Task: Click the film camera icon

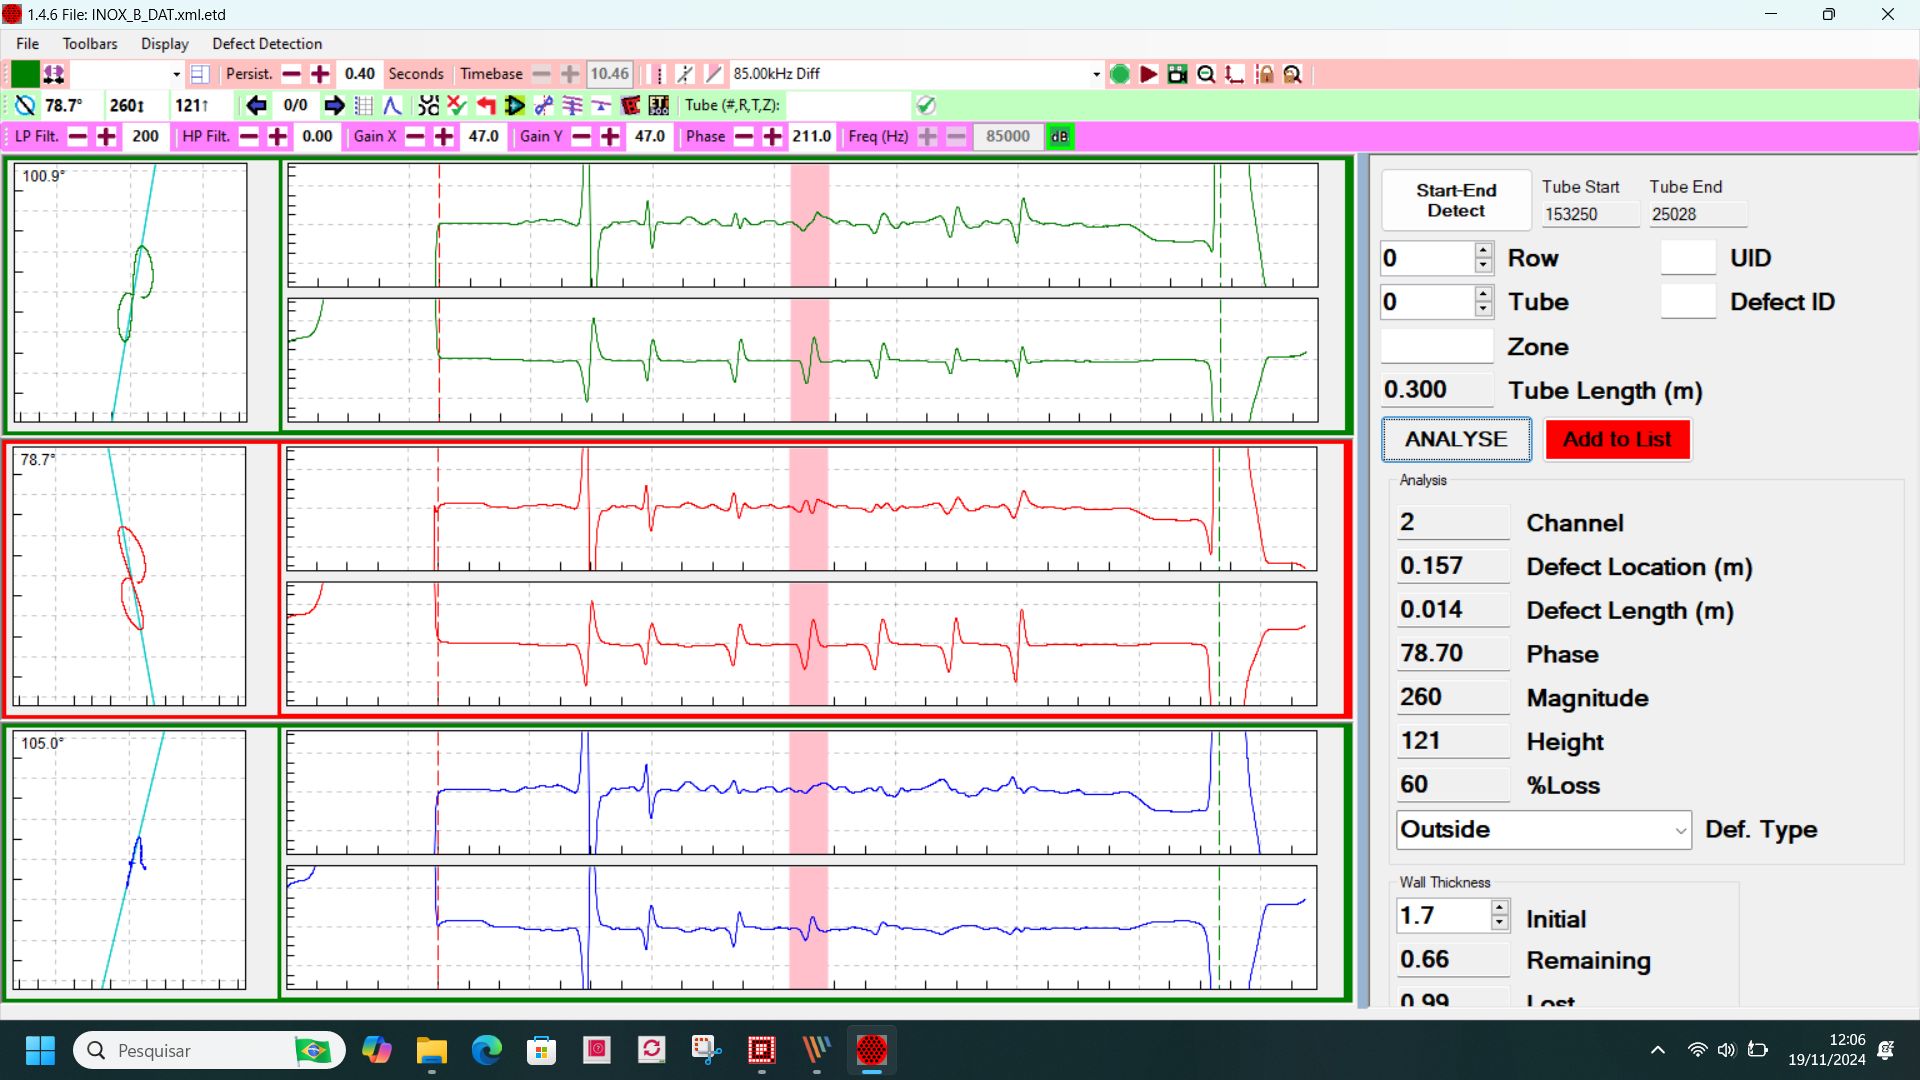Action: click(1177, 74)
